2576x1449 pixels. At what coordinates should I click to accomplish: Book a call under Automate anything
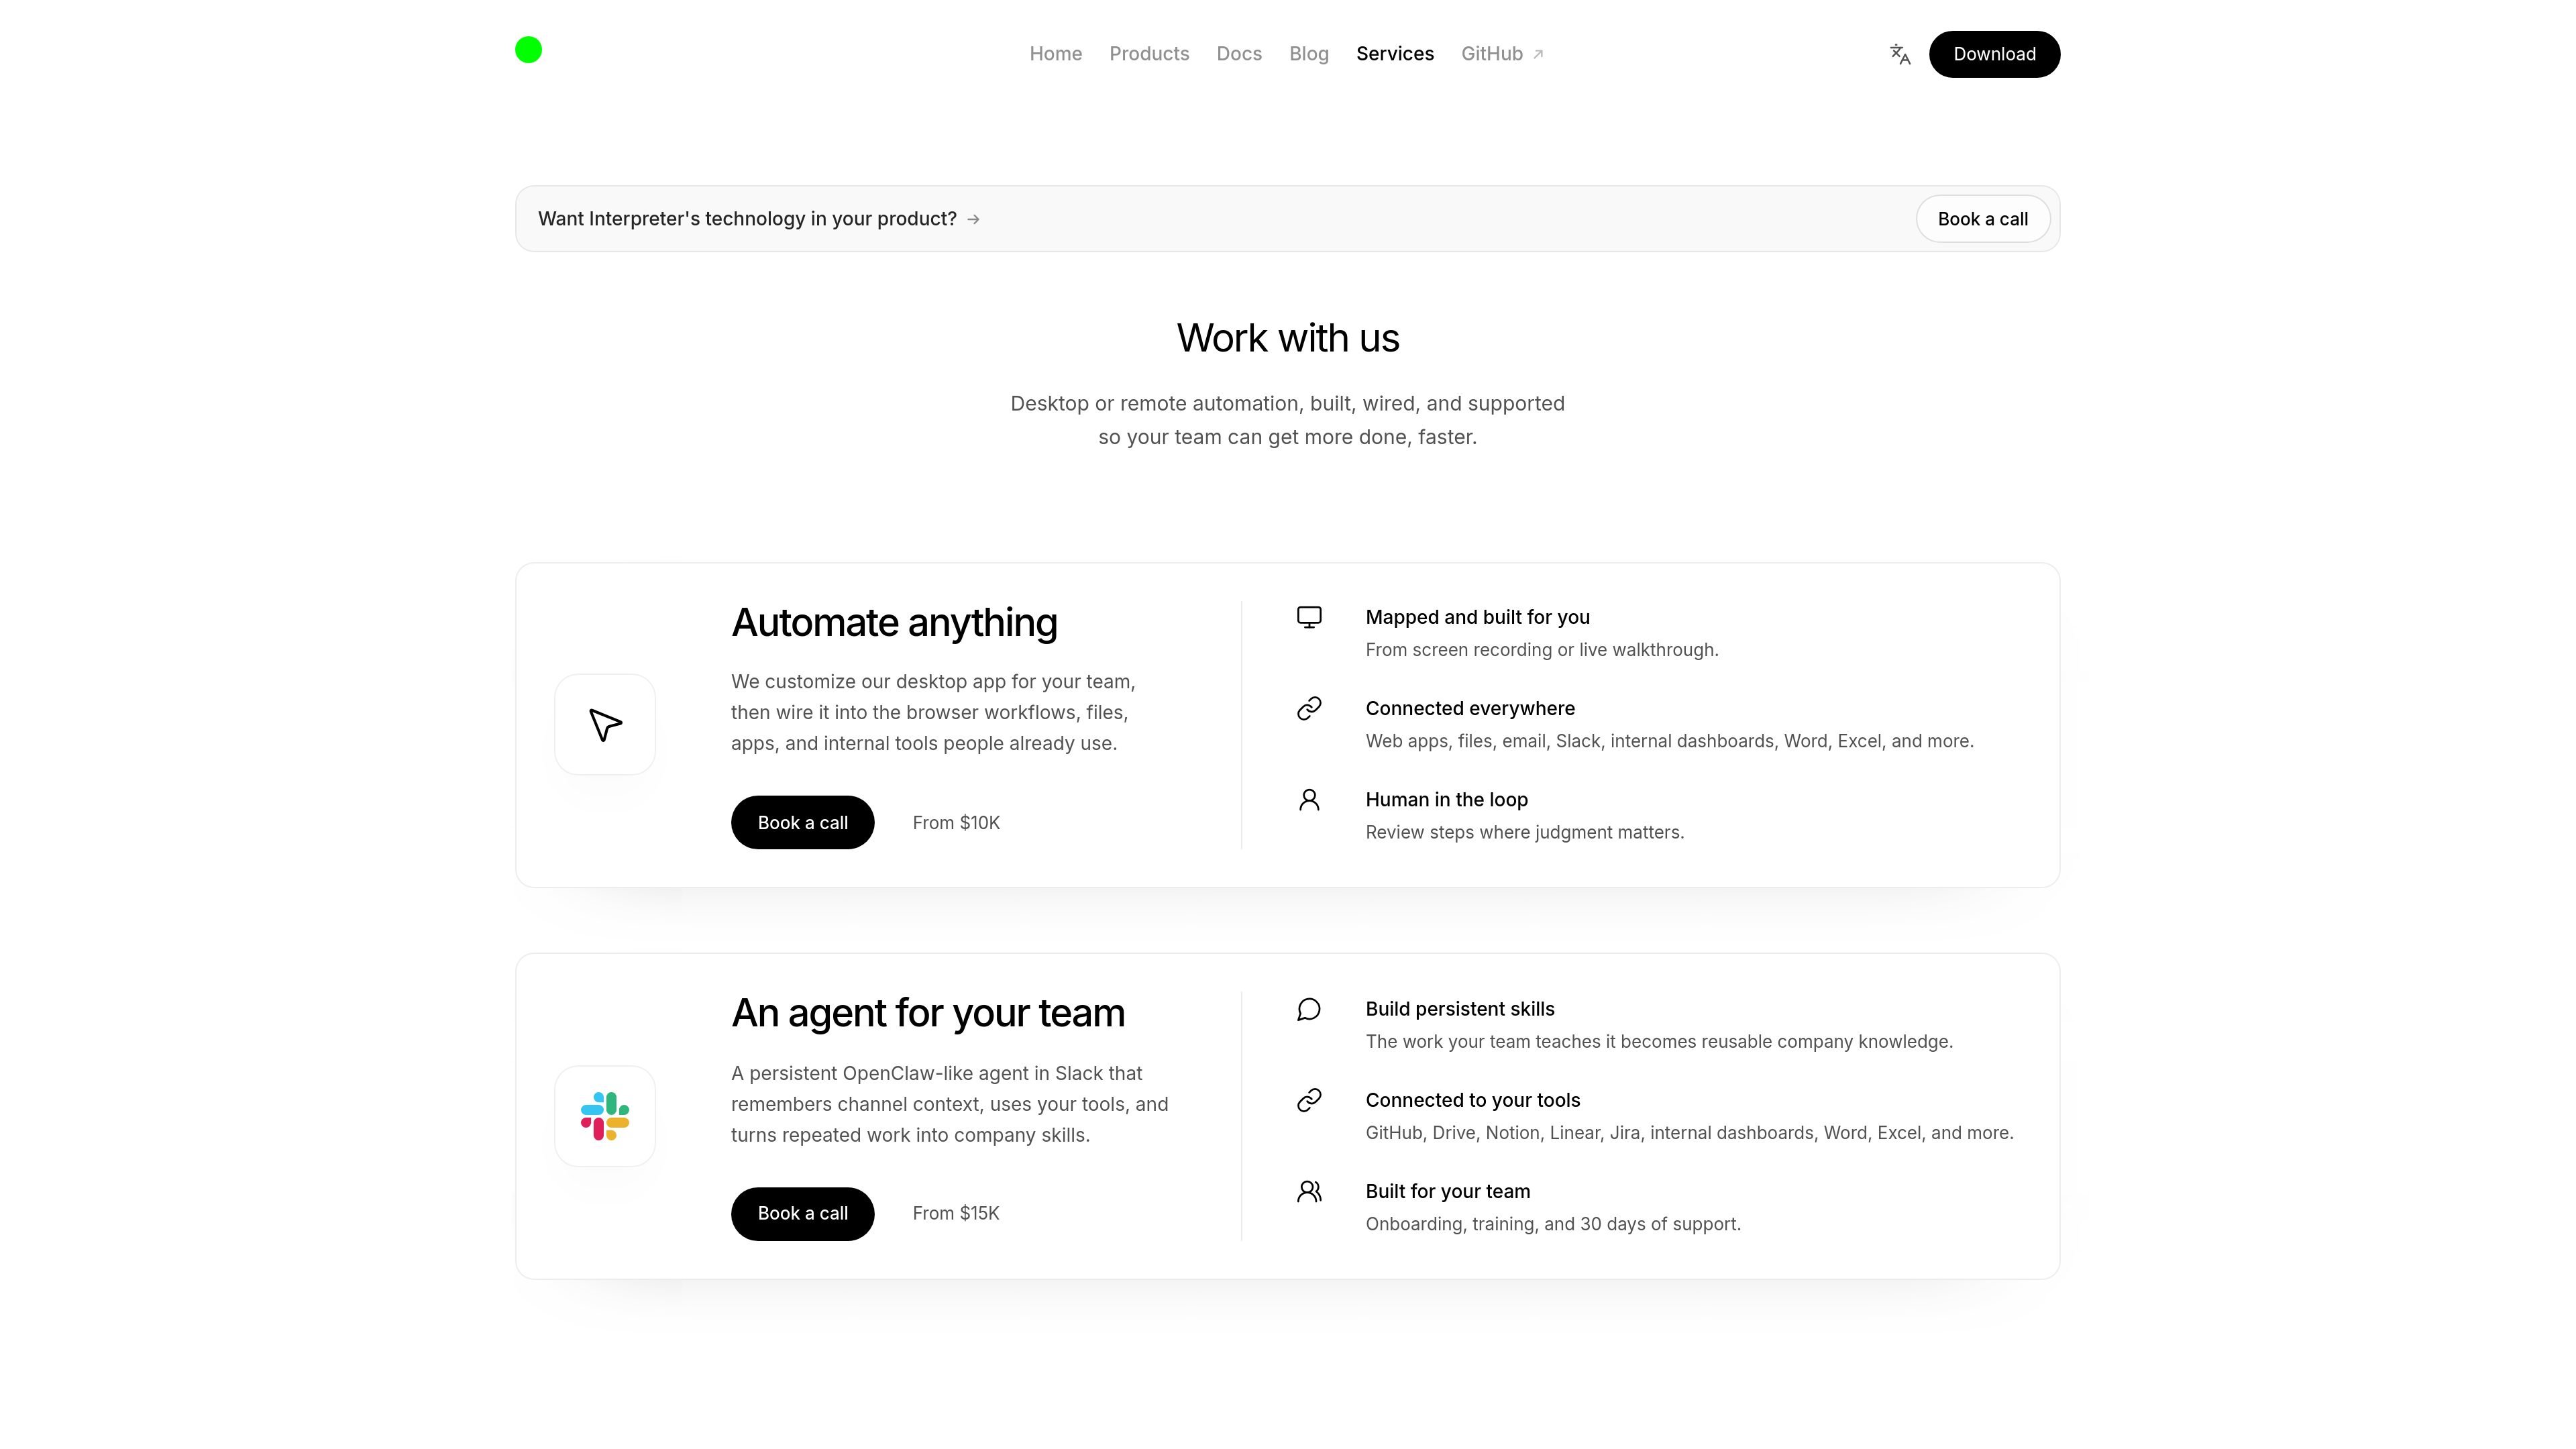(802, 822)
